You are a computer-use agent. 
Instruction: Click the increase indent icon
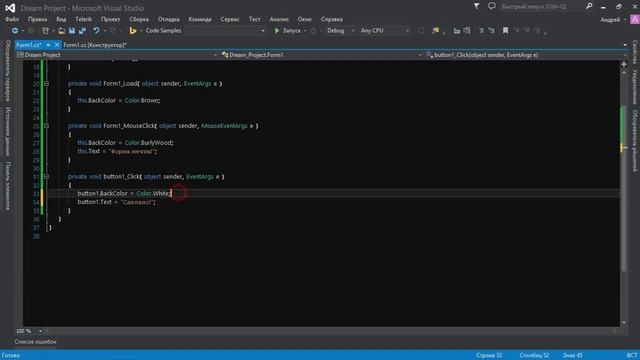[x=467, y=31]
